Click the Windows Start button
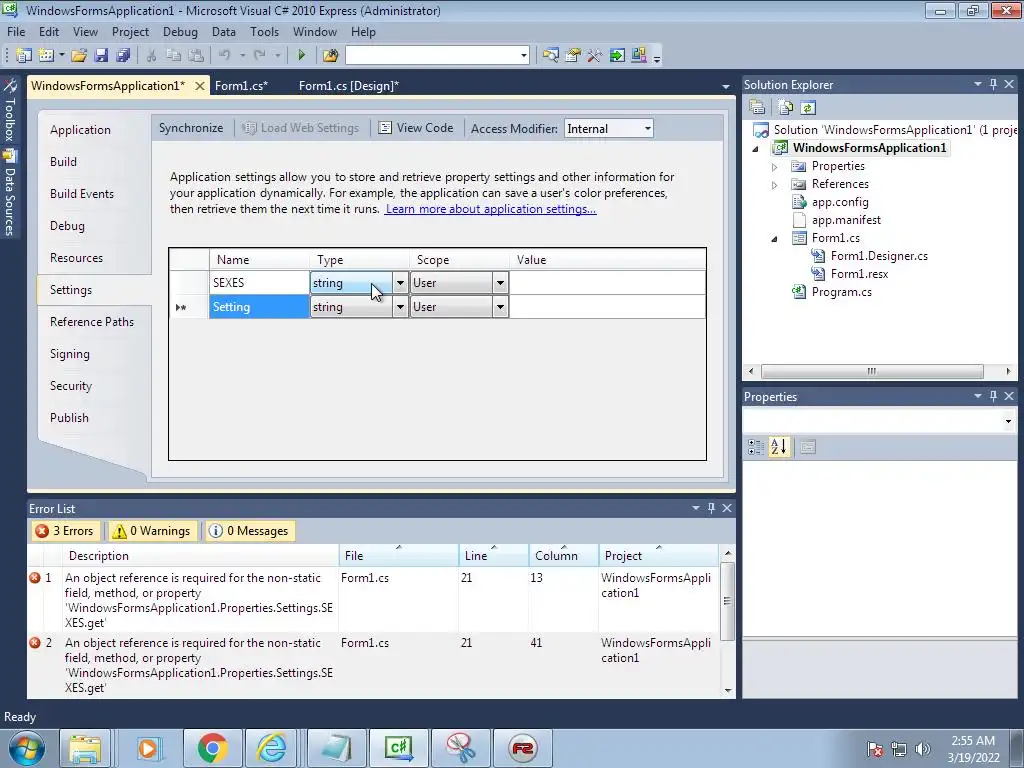 click(x=27, y=748)
